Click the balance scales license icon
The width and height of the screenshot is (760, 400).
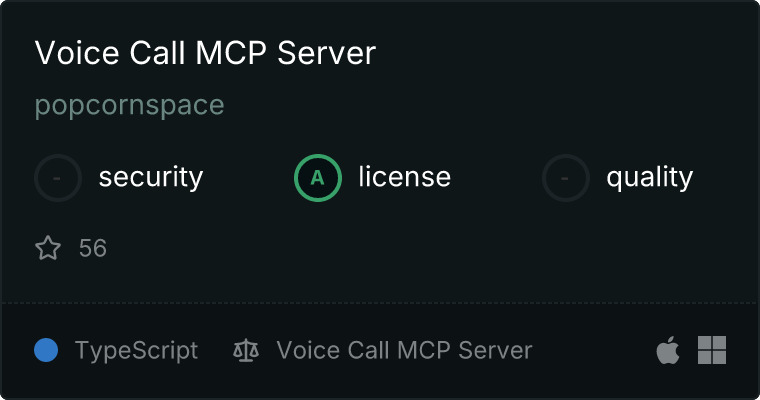pos(246,350)
